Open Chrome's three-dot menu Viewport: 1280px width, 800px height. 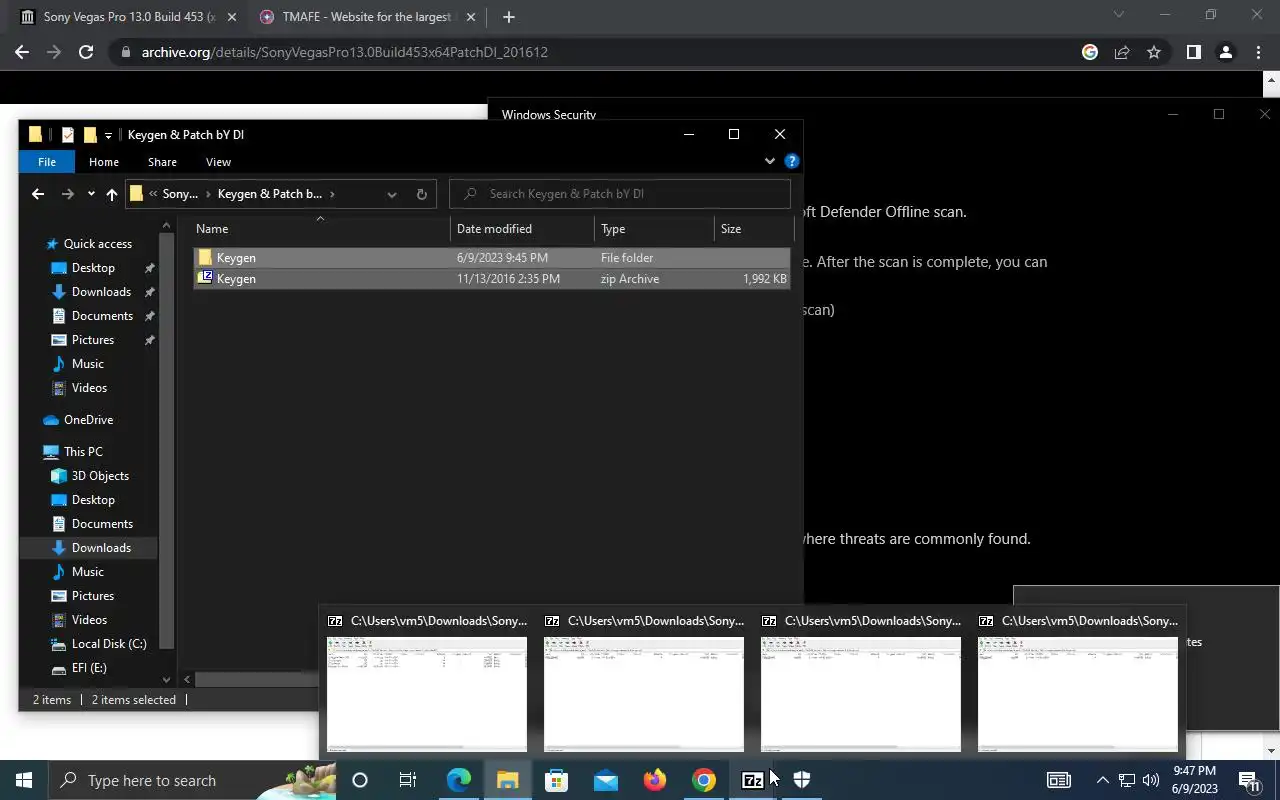[x=1258, y=52]
